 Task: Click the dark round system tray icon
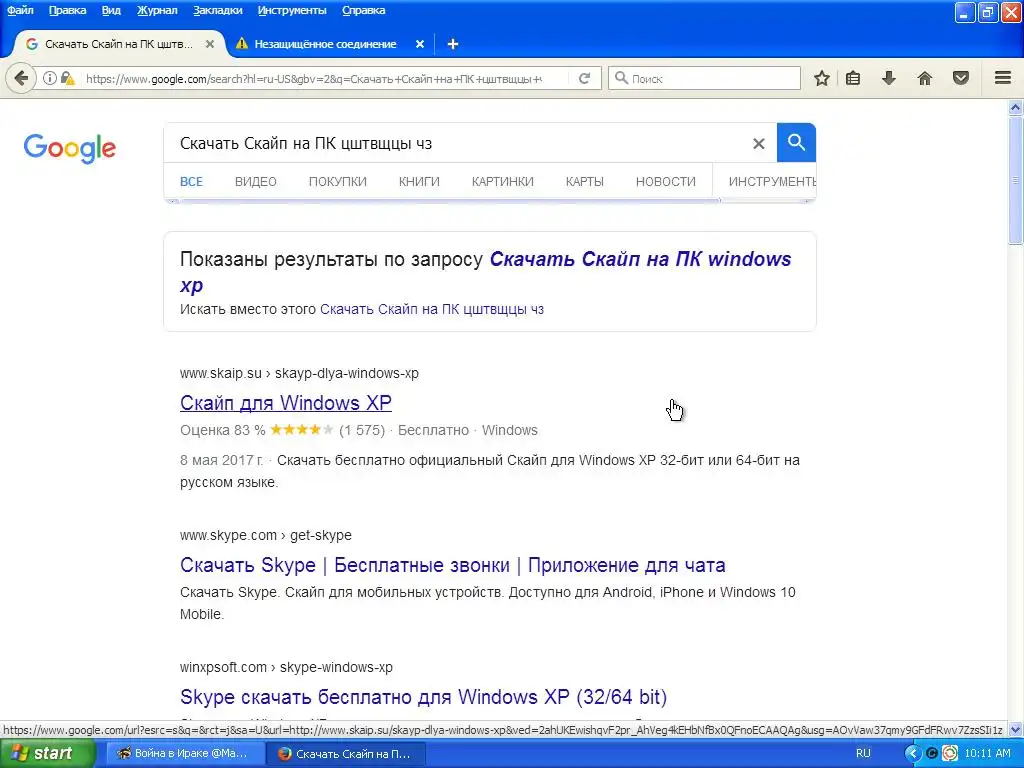(x=932, y=753)
